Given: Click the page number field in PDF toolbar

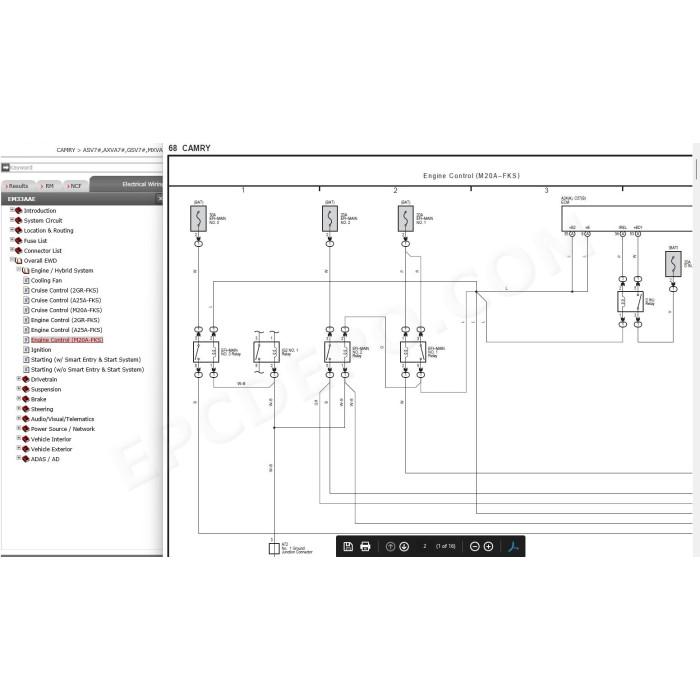Looking at the screenshot, I should [425, 546].
